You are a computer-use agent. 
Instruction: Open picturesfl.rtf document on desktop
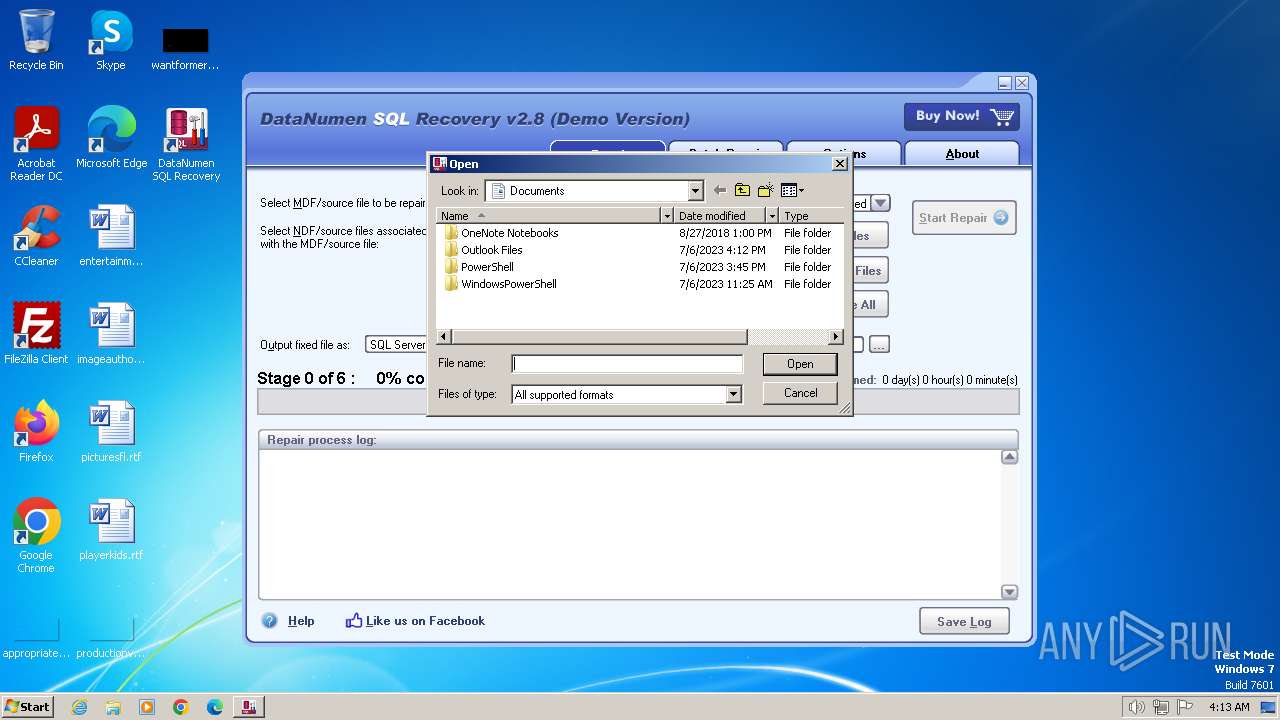click(111, 432)
